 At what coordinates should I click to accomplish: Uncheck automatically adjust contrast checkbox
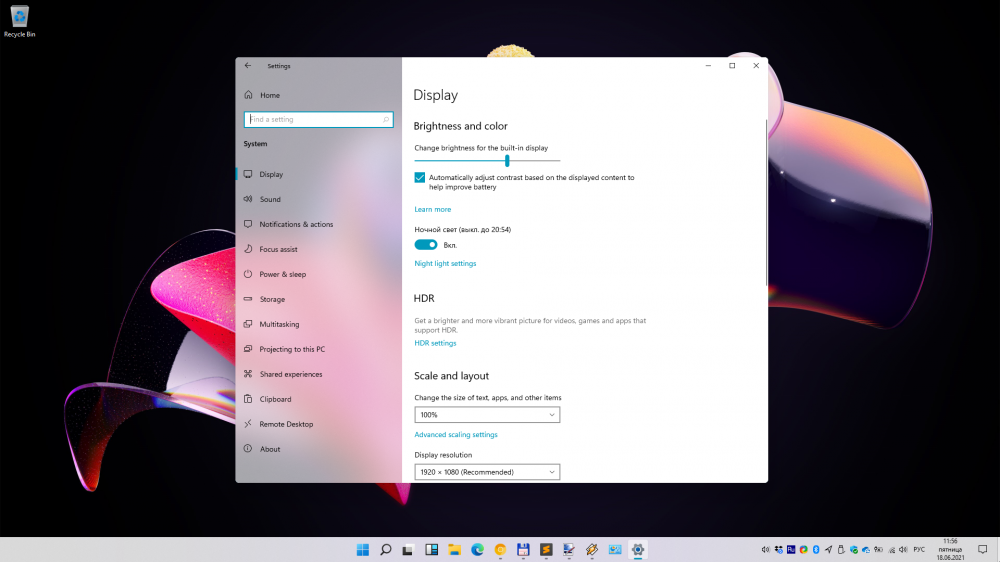(420, 177)
